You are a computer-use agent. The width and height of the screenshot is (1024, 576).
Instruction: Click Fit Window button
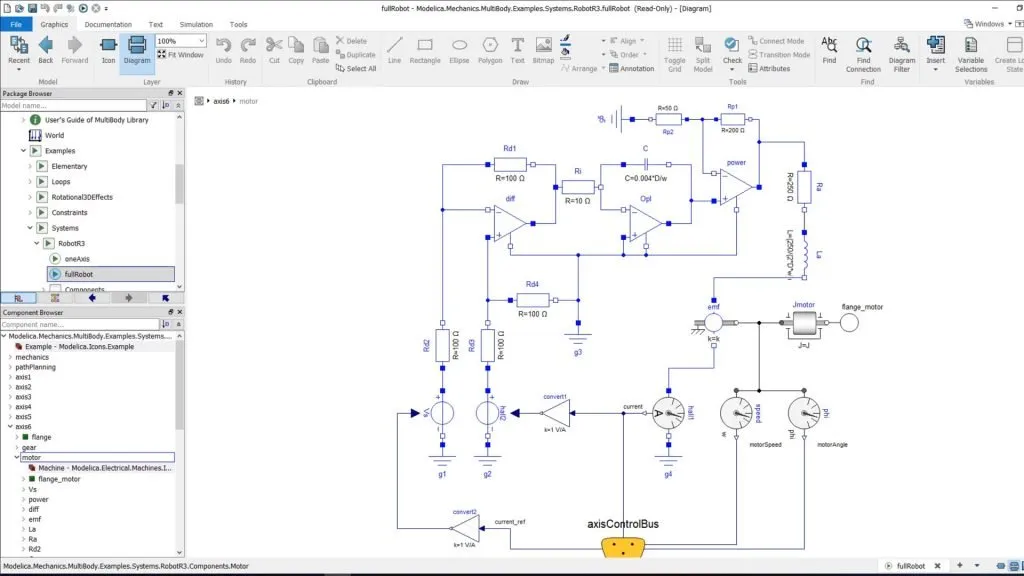[x=180, y=55]
